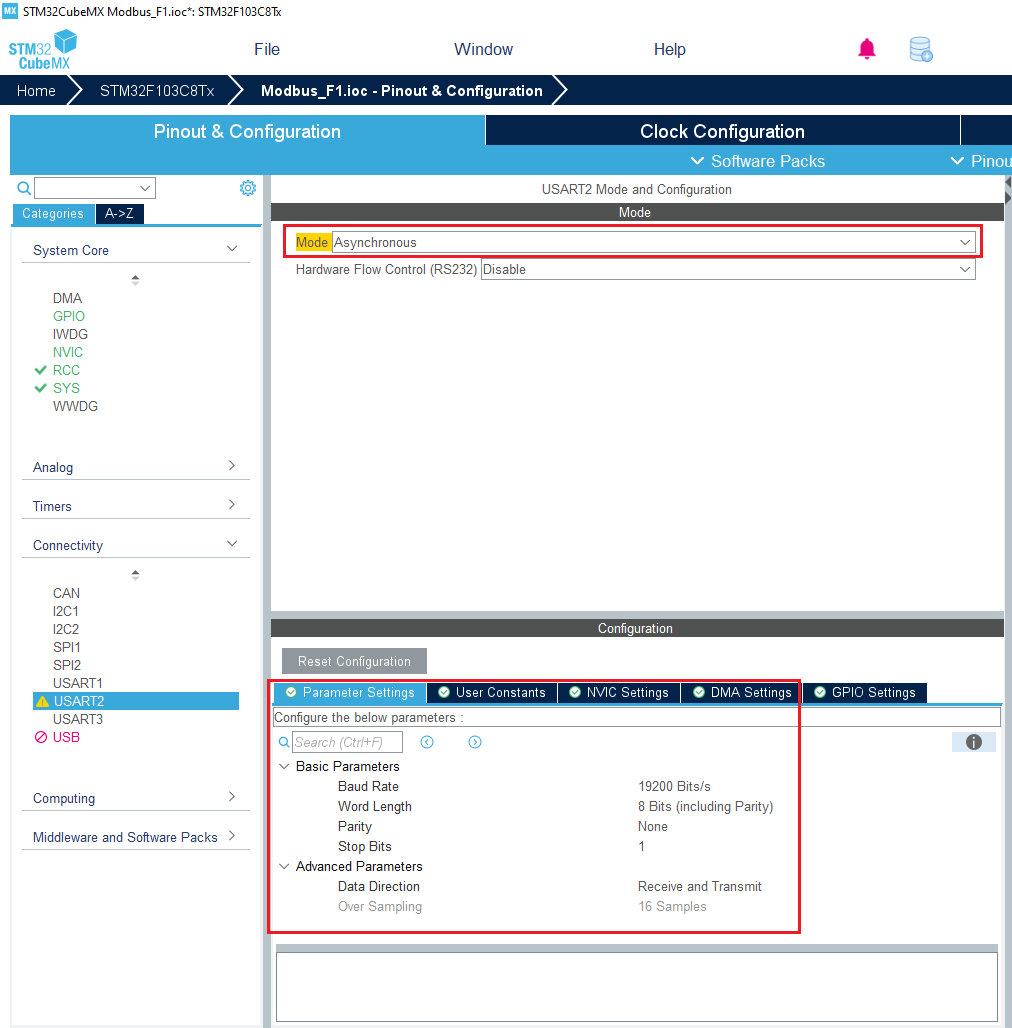Click the STM32CubeMX logo
This screenshot has height=1028, width=1012.
click(x=43, y=50)
